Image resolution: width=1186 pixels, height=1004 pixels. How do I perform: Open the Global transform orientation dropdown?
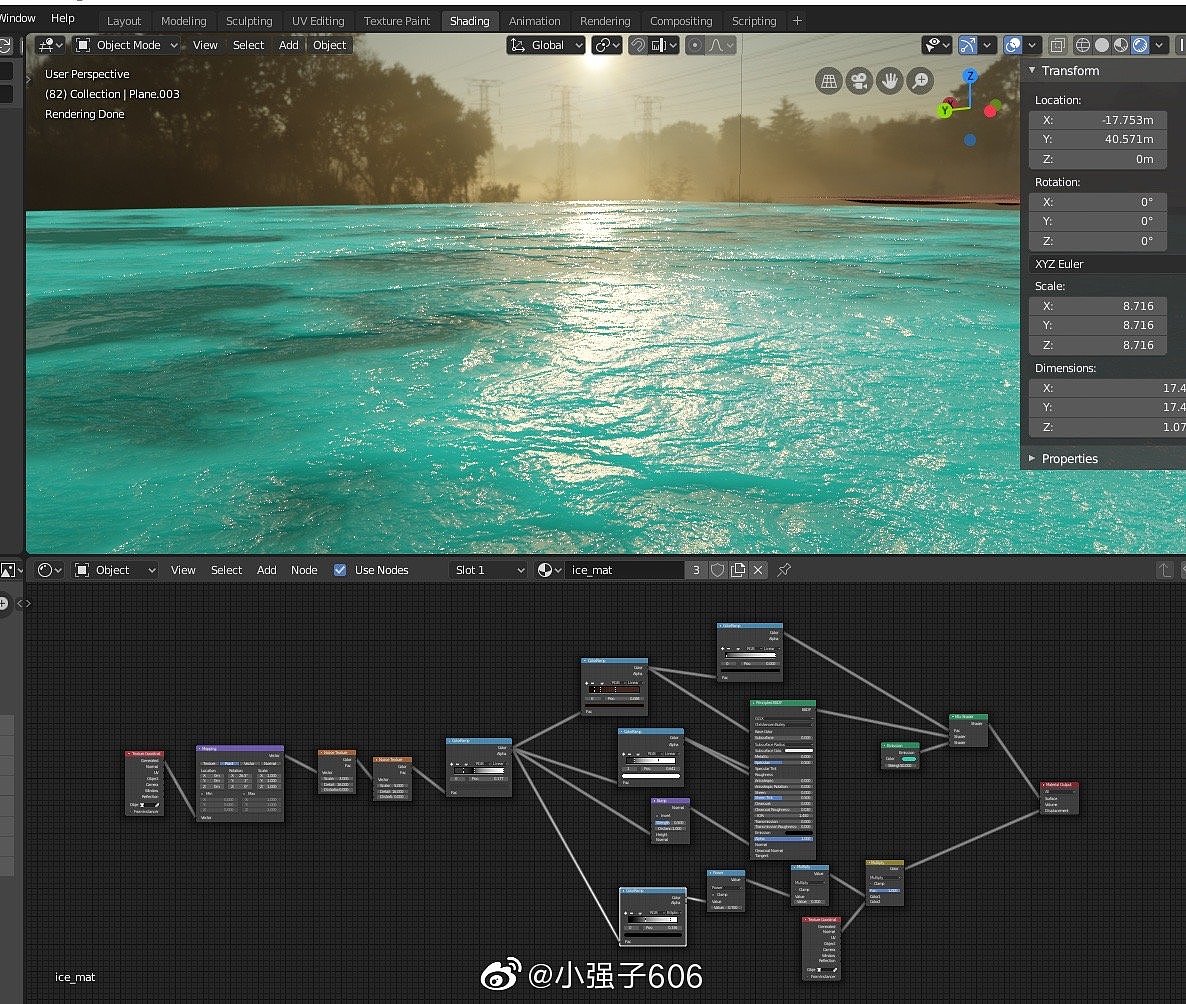pos(545,44)
